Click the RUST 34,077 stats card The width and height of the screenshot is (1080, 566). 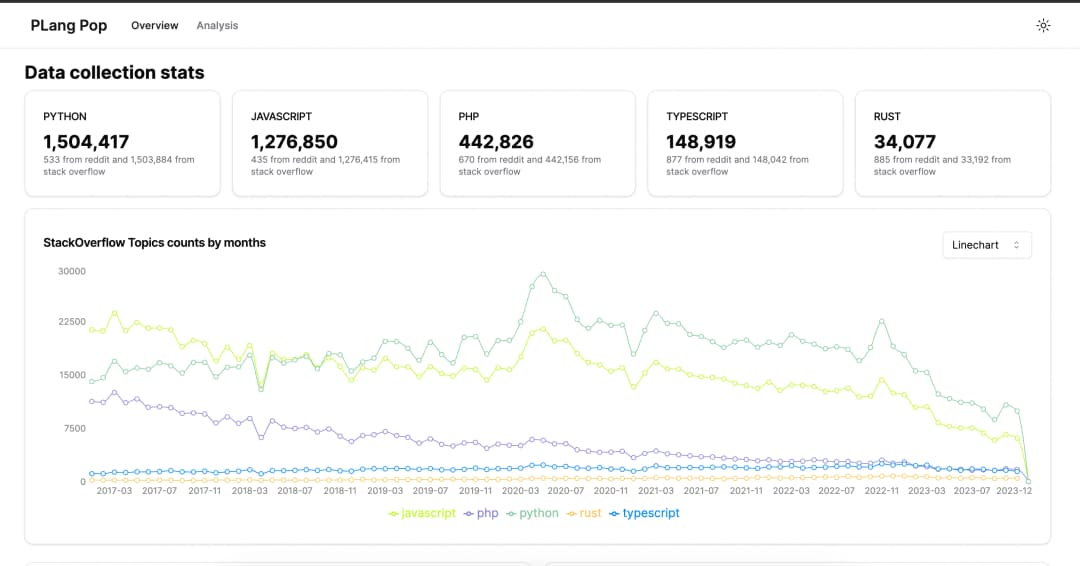(x=952, y=143)
